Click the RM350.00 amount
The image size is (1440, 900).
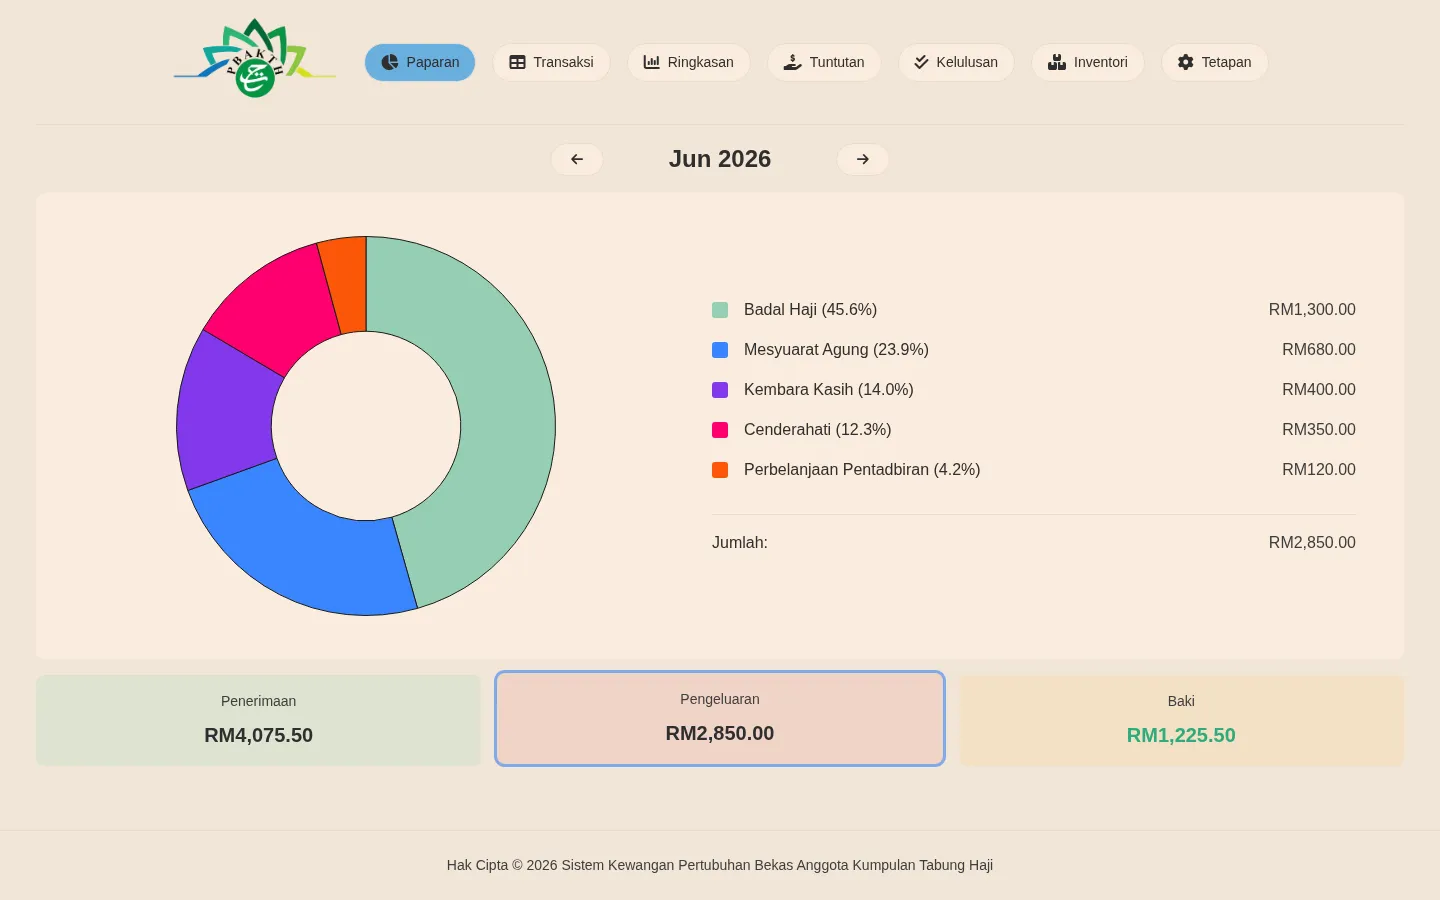tap(1319, 430)
